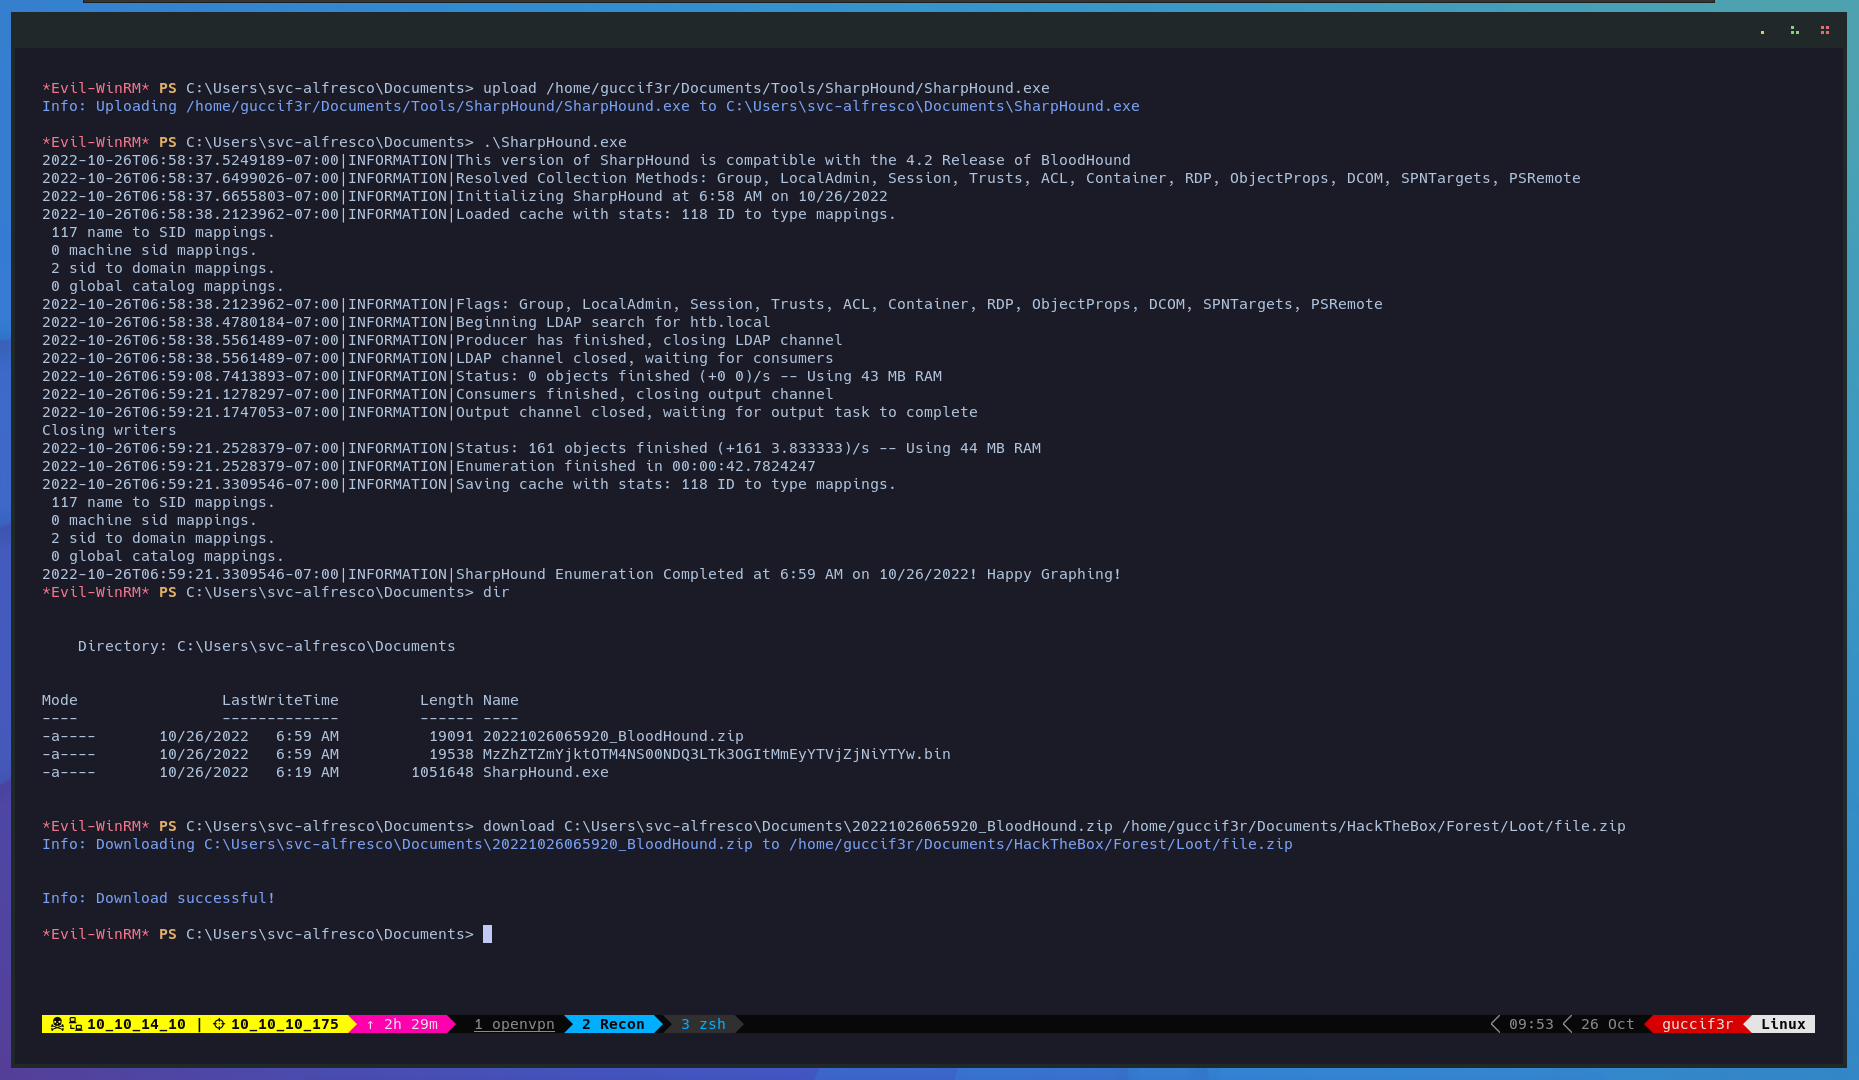
Task: Click the 'dir' command text
Action: pos(496,592)
